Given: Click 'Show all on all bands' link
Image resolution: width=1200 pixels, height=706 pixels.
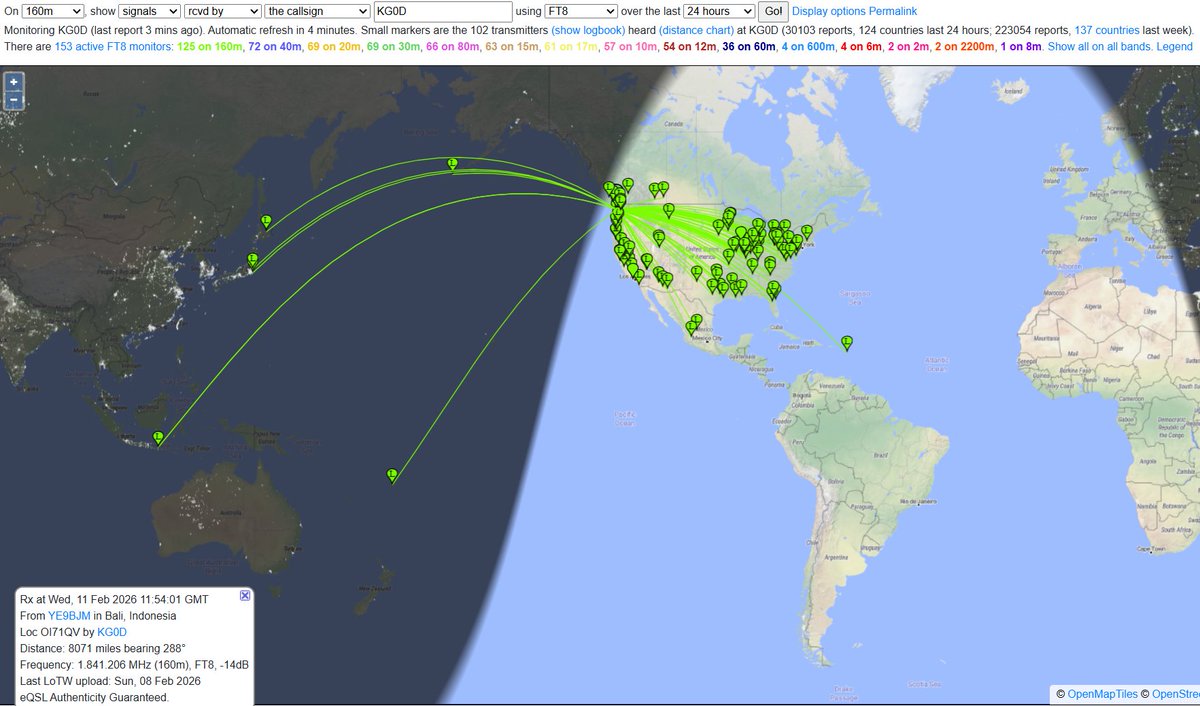Looking at the screenshot, I should click(x=1100, y=47).
